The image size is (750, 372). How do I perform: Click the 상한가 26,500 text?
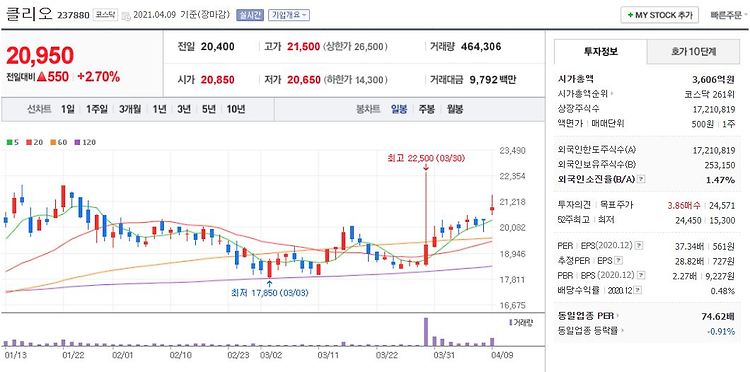click(355, 47)
